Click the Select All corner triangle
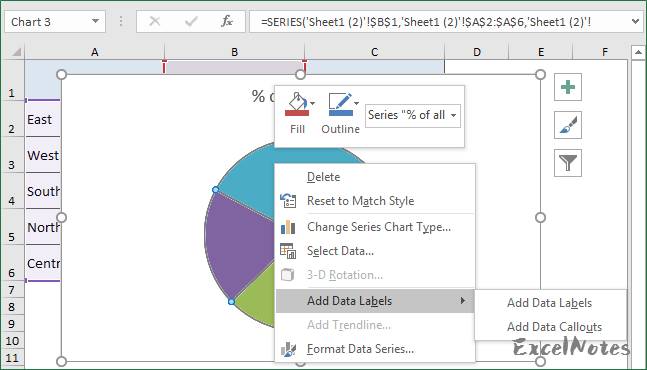Image resolution: width=647 pixels, height=370 pixels. 16,52
